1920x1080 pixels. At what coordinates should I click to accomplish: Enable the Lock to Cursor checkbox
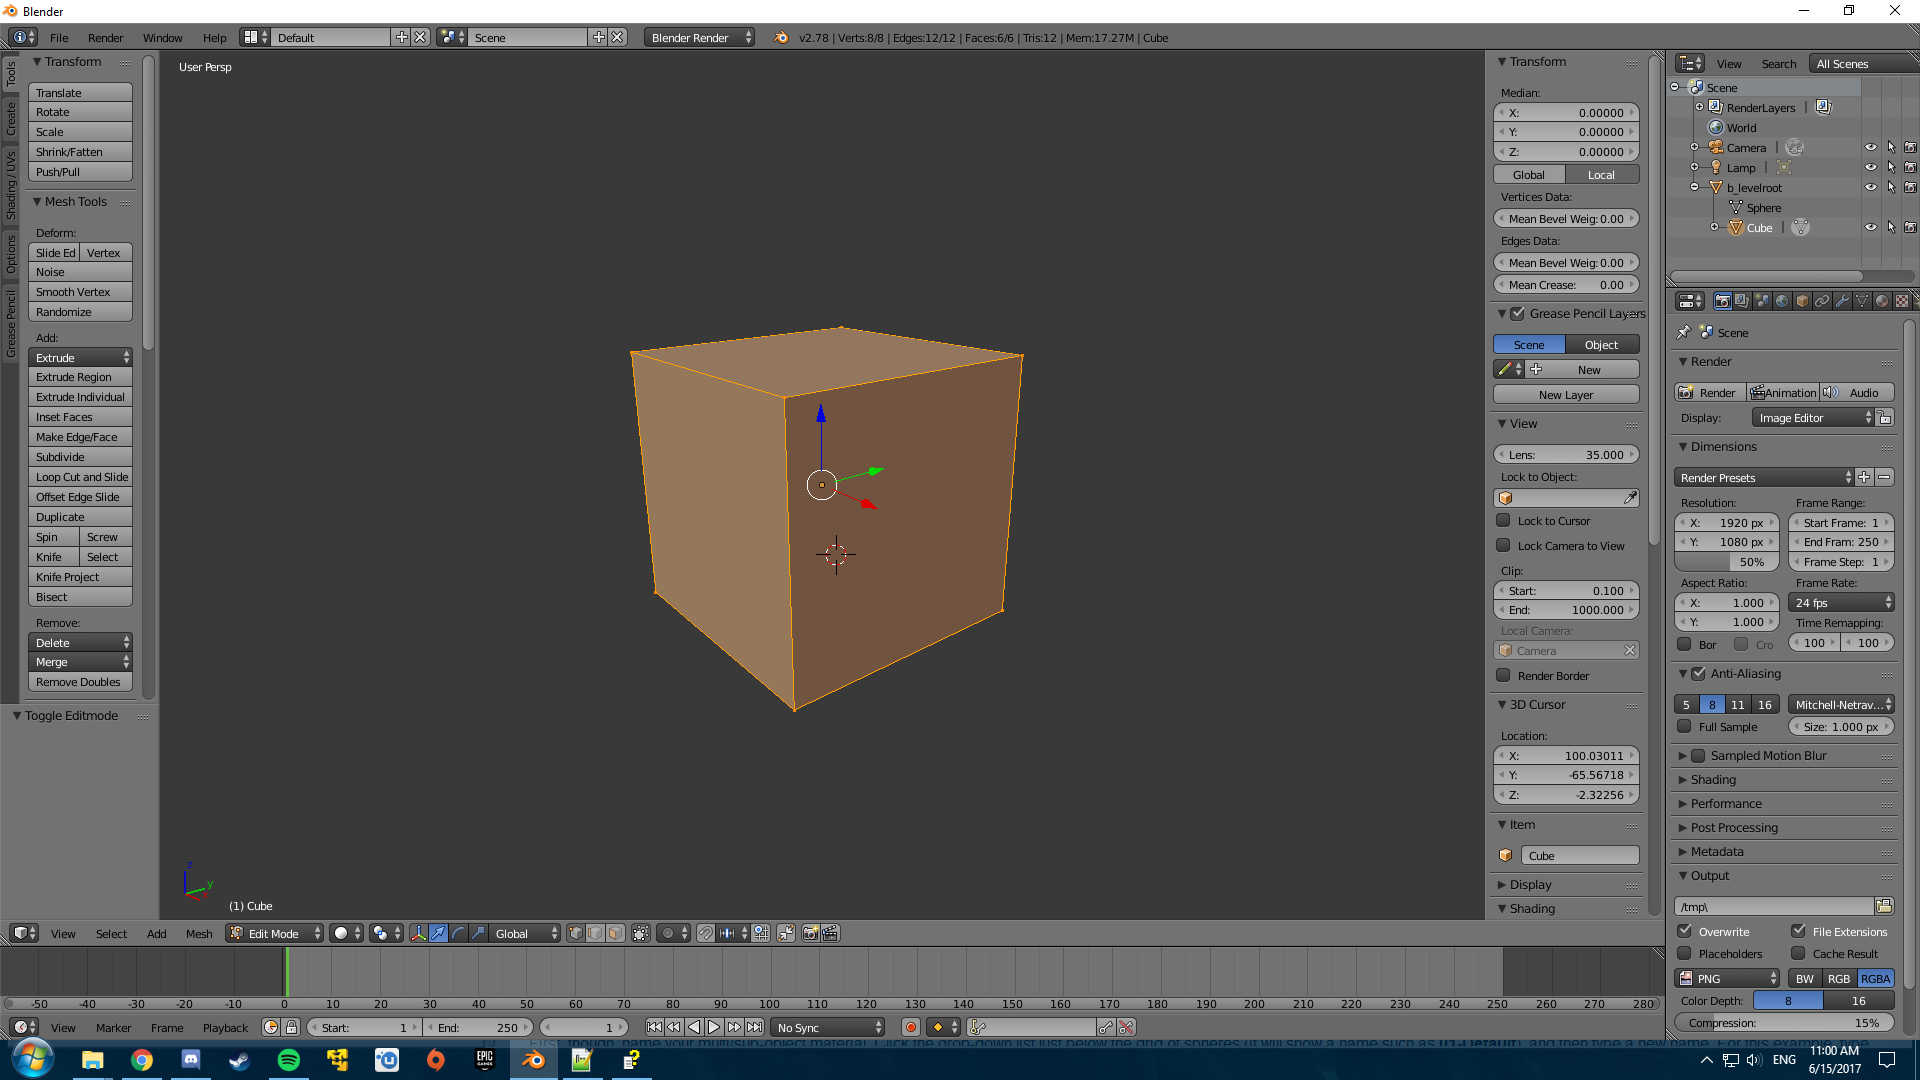1504,520
